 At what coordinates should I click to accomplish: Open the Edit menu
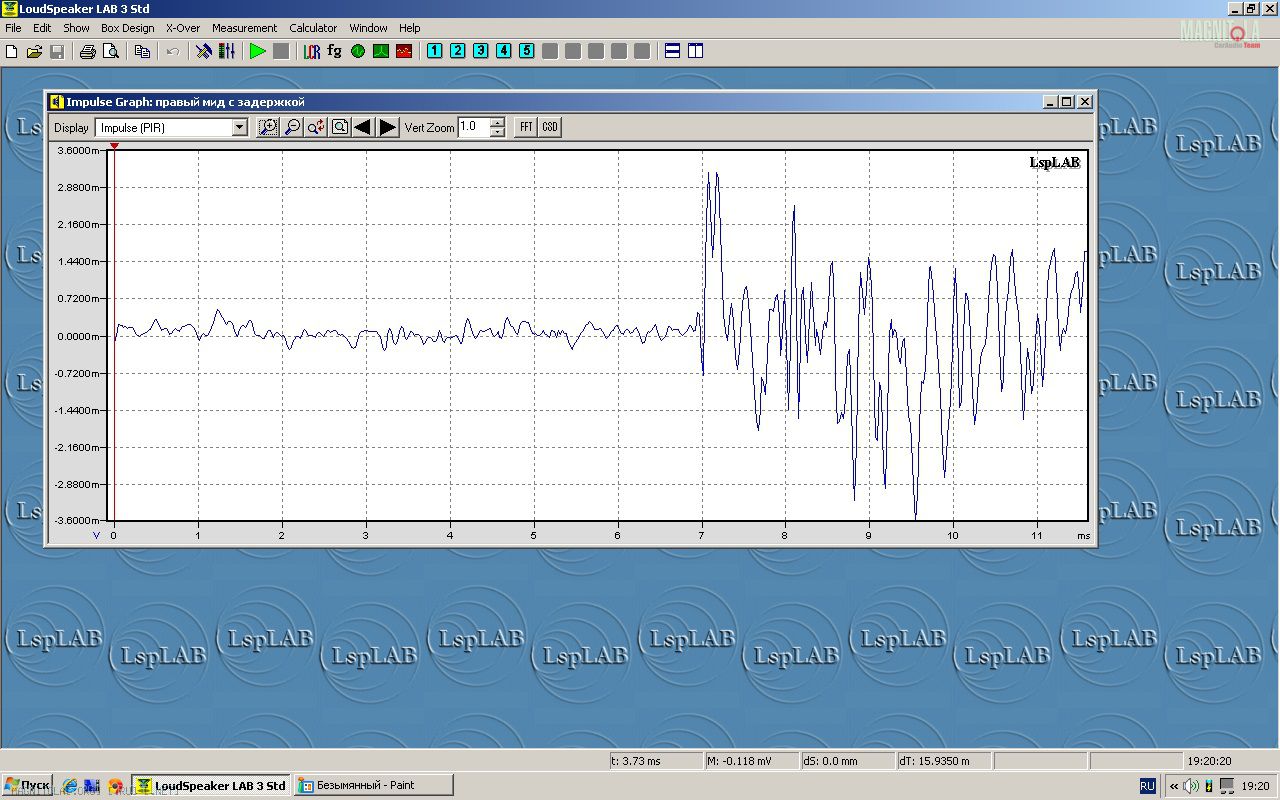[42, 28]
